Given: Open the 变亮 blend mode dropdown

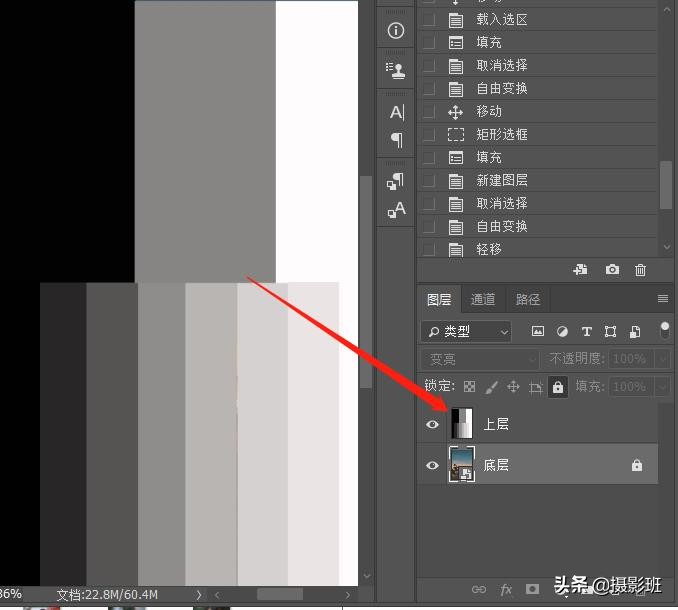Looking at the screenshot, I should (480, 359).
